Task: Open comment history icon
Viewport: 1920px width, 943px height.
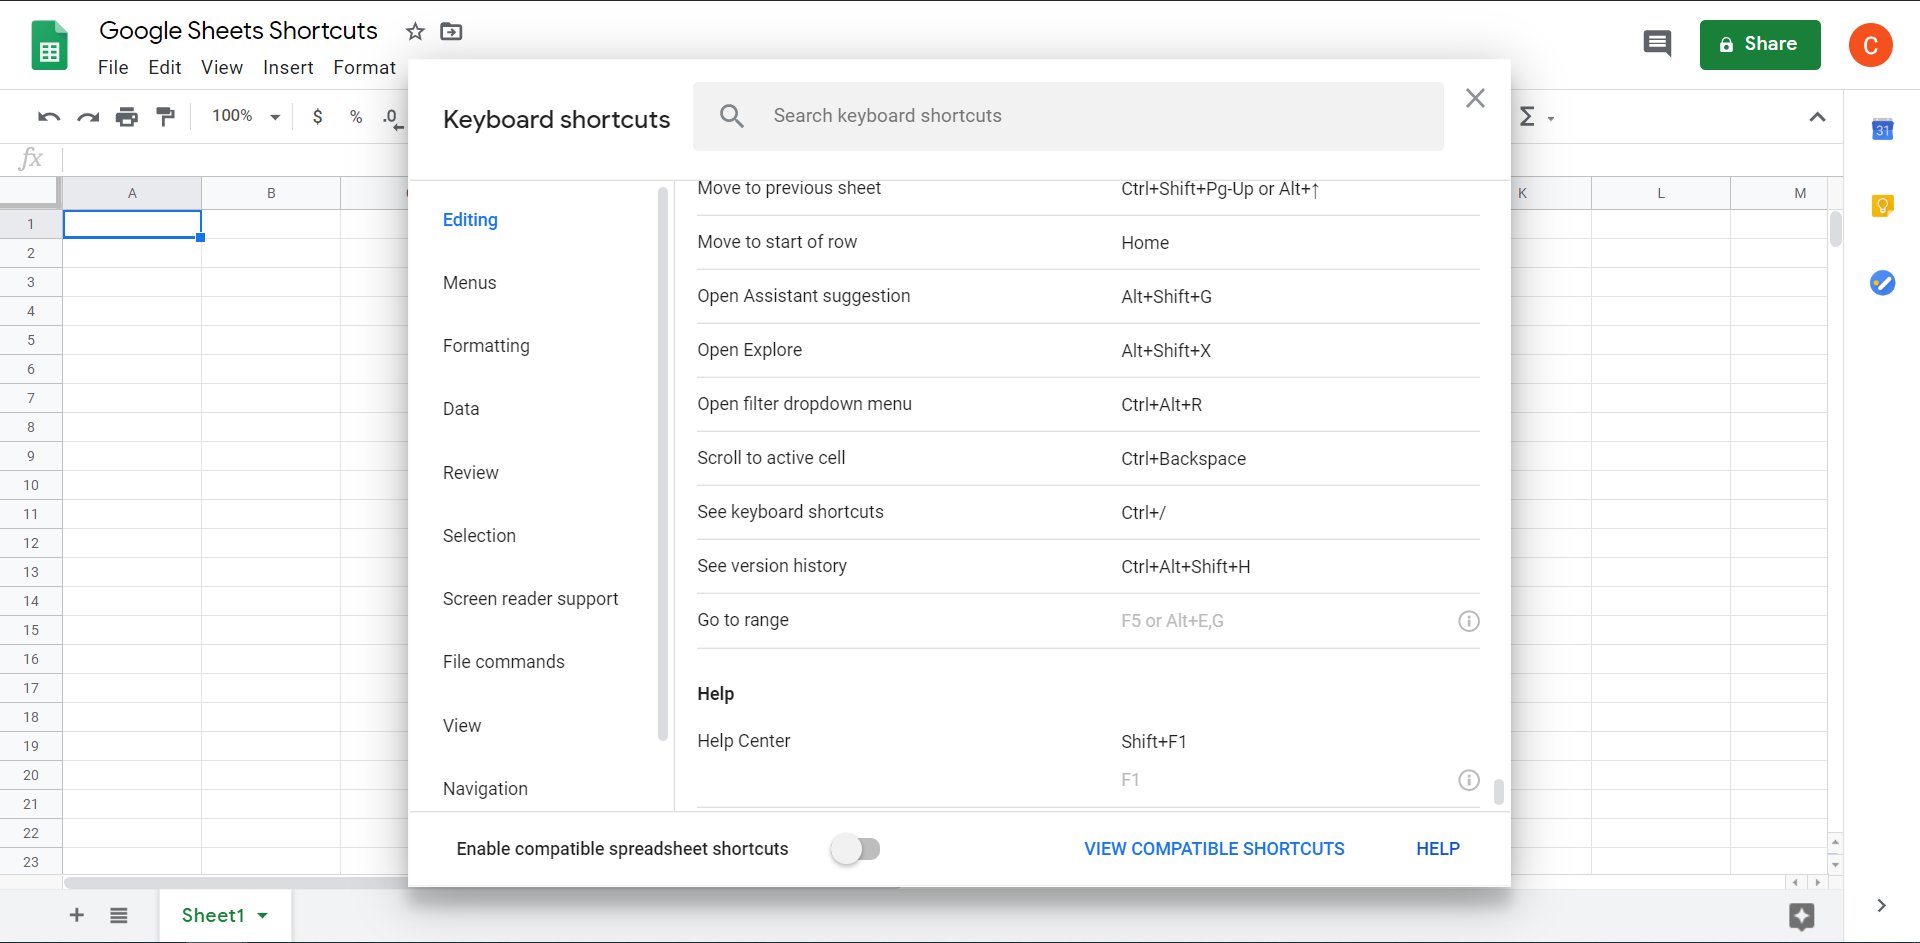Action: (1657, 44)
